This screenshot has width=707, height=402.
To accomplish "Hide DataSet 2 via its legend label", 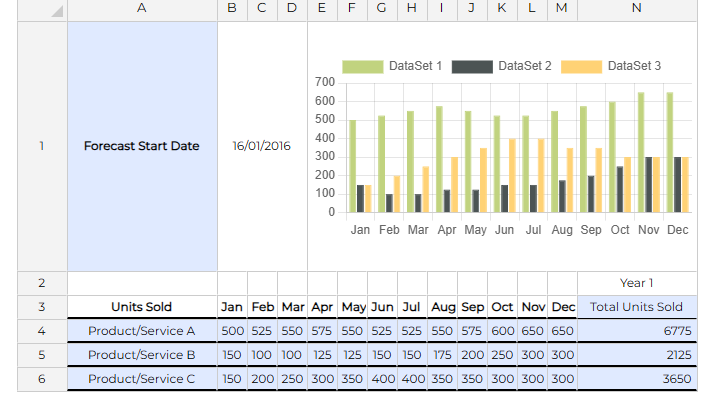I will pyautogui.click(x=524, y=66).
